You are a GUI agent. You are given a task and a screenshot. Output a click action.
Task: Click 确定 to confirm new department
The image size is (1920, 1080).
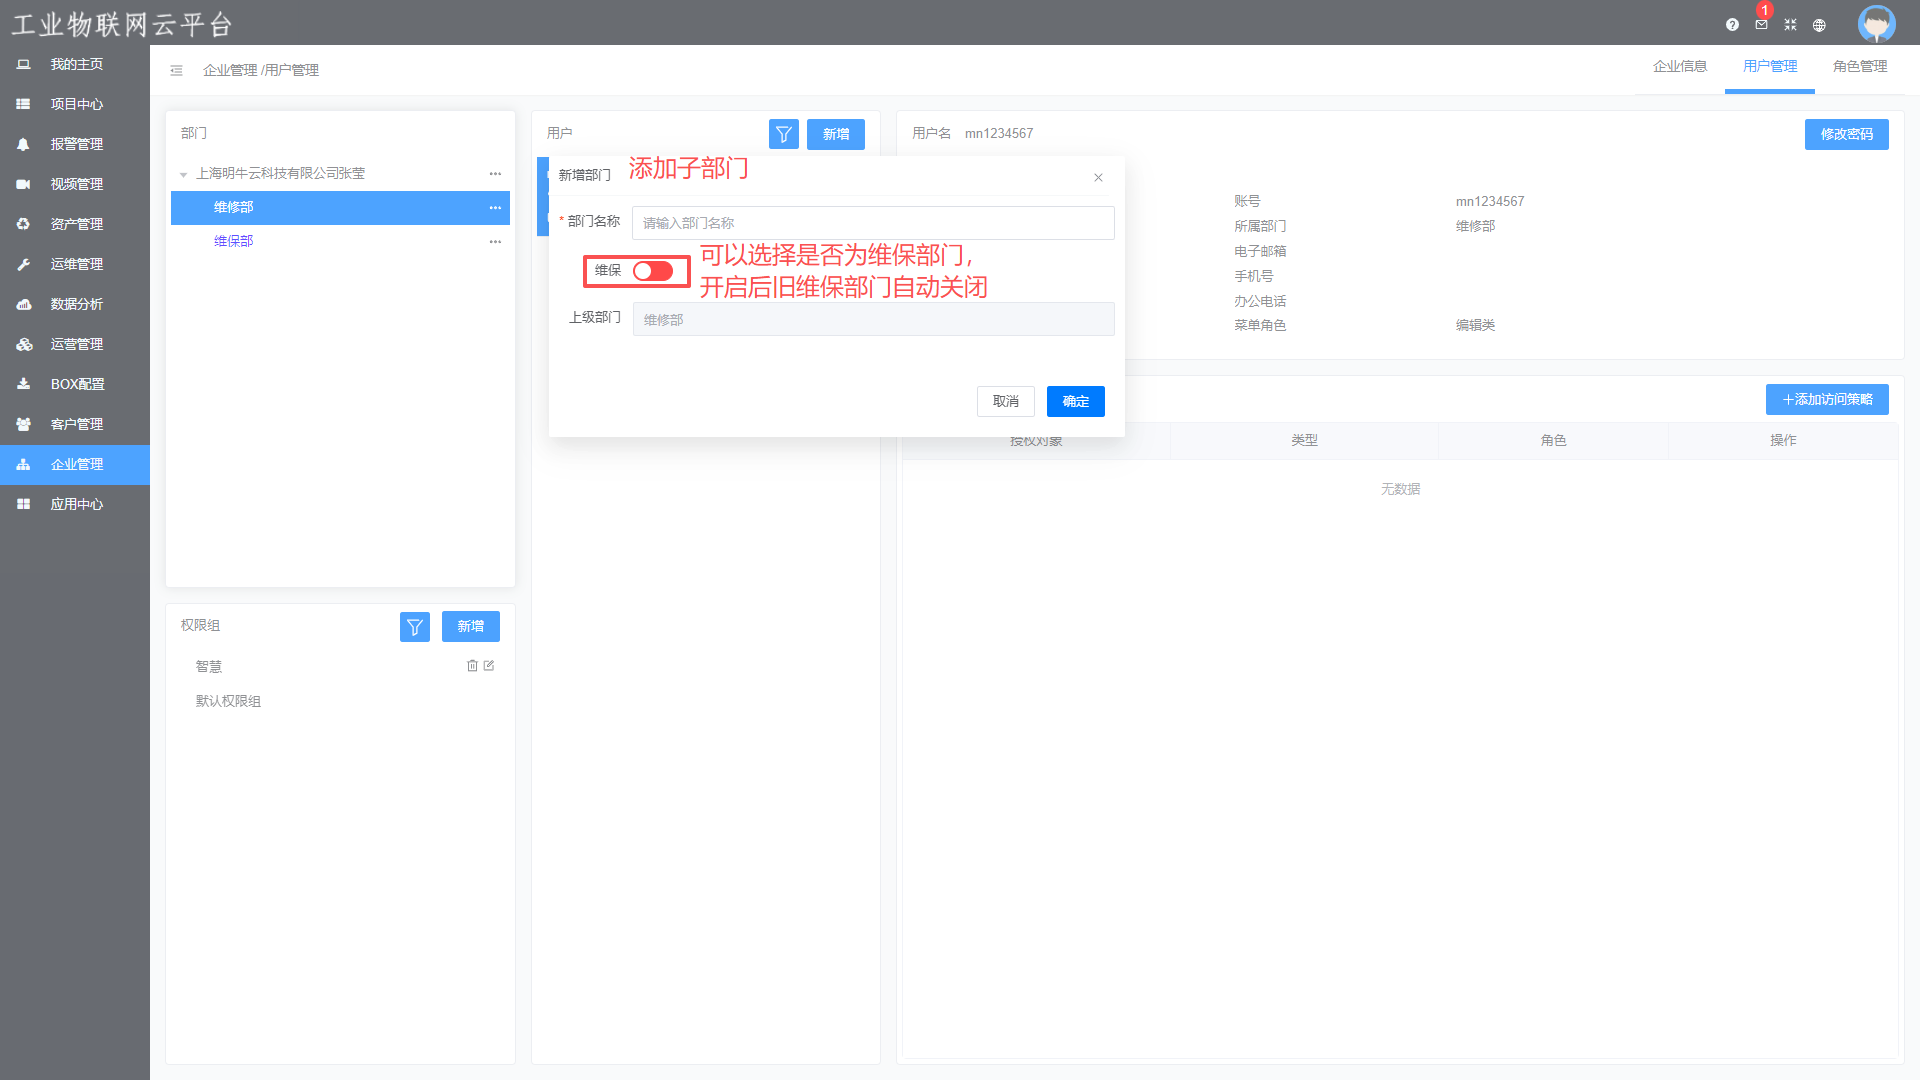click(1075, 401)
